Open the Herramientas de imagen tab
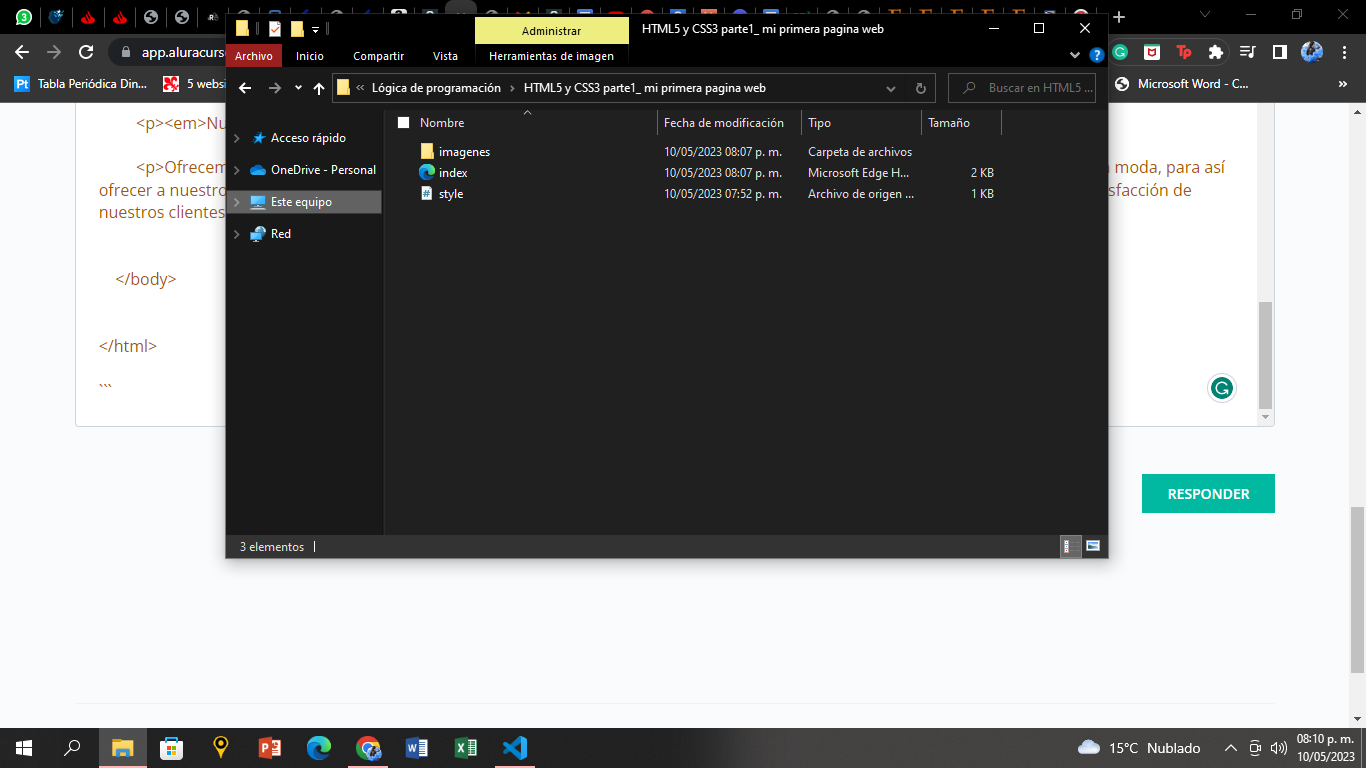1366x768 pixels. (x=551, y=56)
